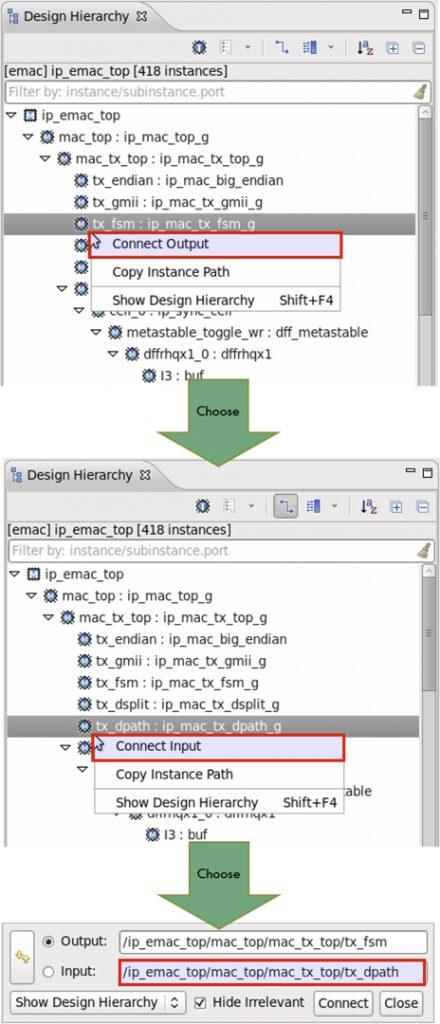The image size is (440, 1024).
Task: Collapse mac_tx_top node in top tree
Action: pos(45,159)
